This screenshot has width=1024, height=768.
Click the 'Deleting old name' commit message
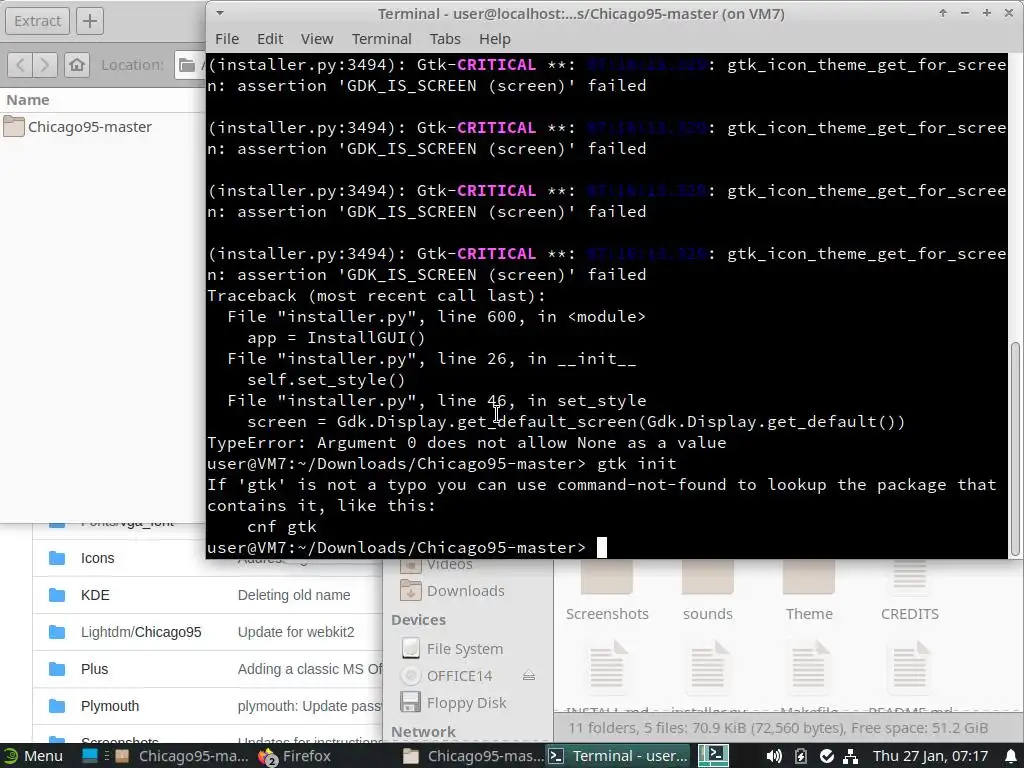pyautogui.click(x=294, y=595)
